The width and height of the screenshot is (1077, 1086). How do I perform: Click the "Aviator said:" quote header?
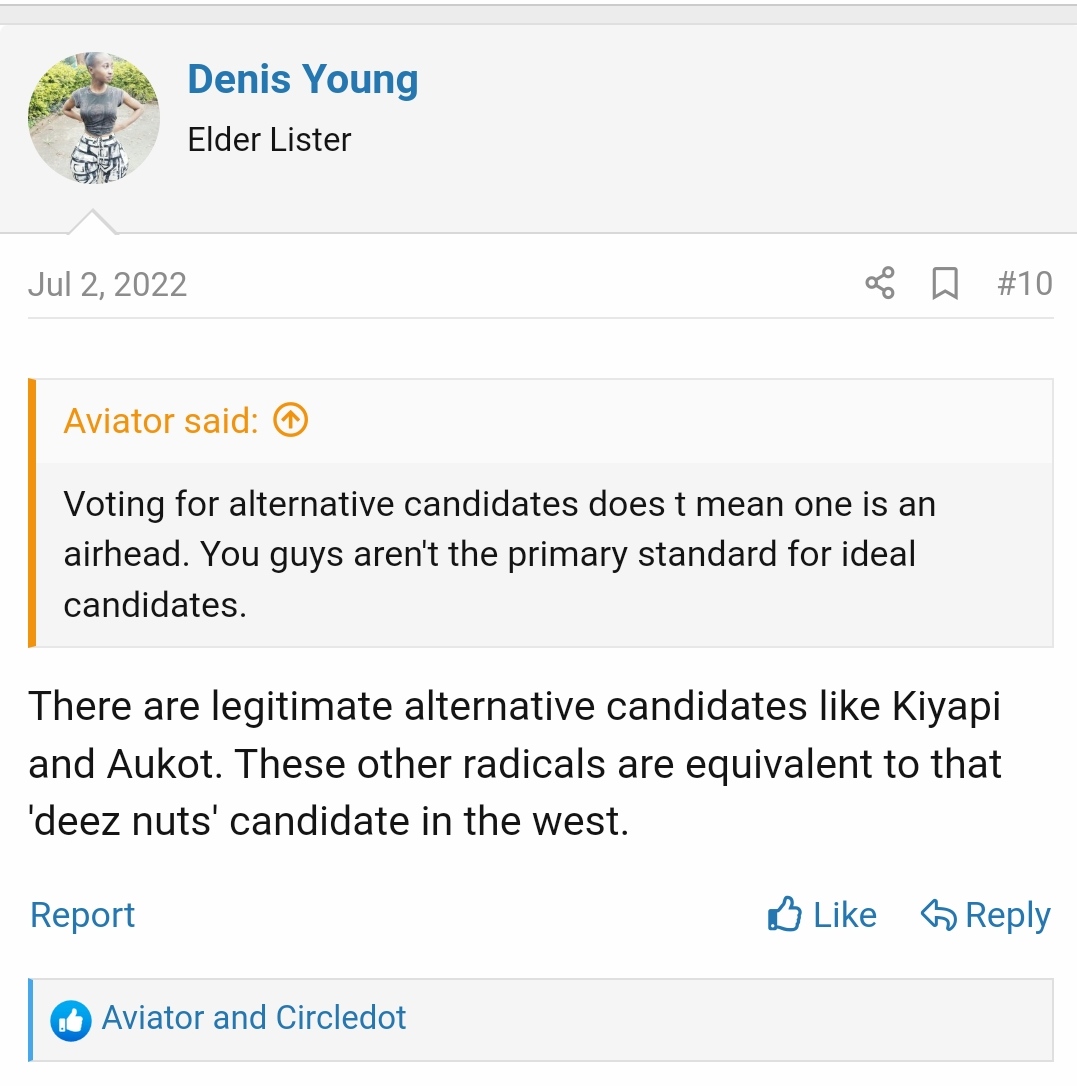click(x=161, y=421)
